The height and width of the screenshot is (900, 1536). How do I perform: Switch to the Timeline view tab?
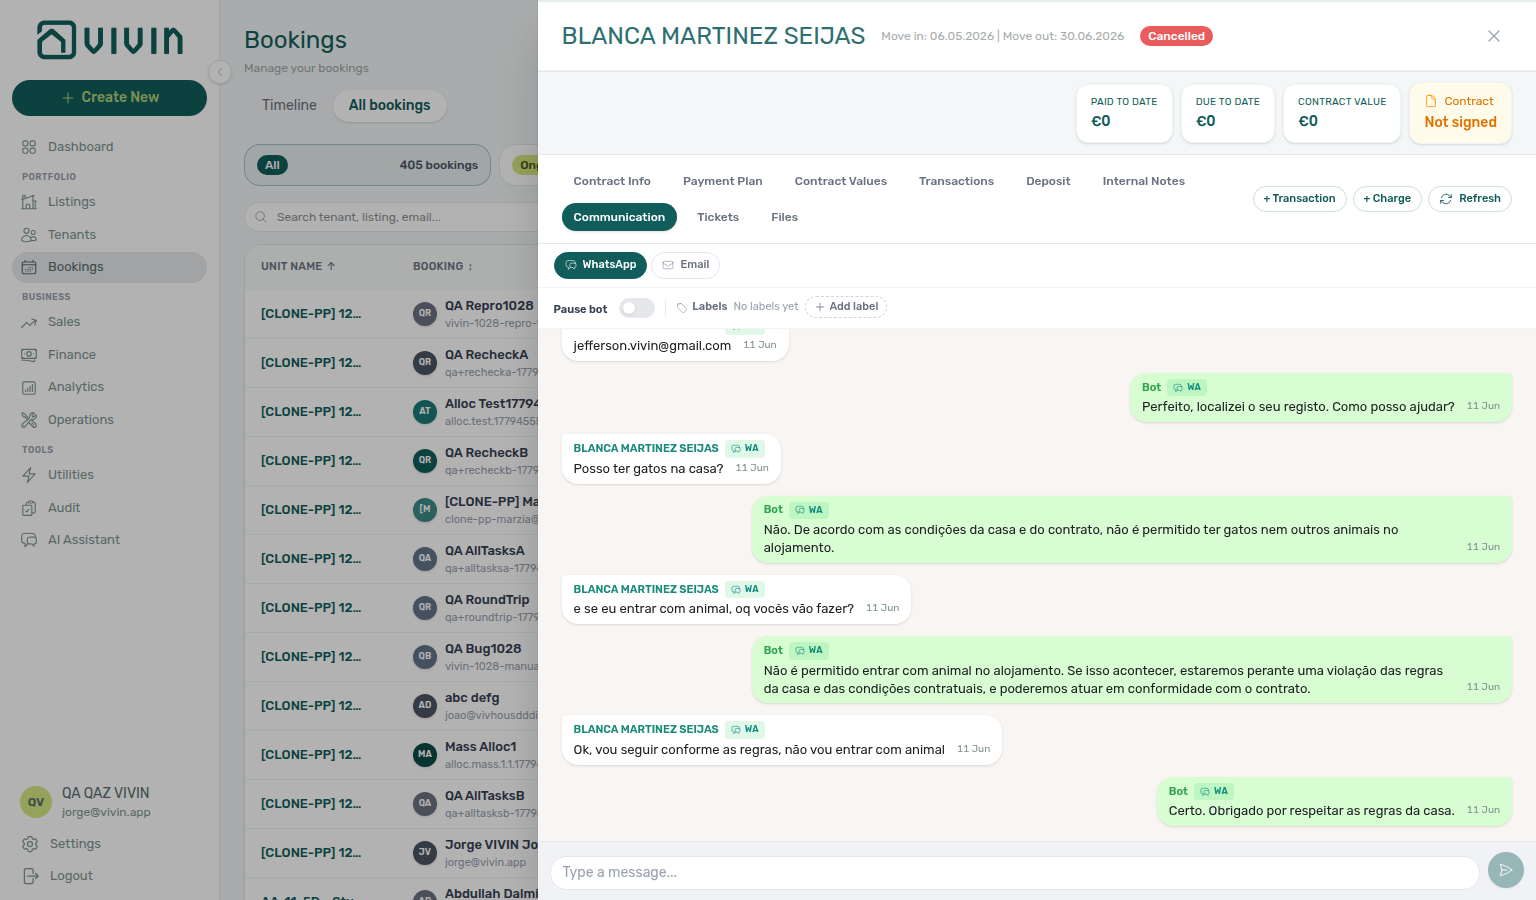point(289,105)
